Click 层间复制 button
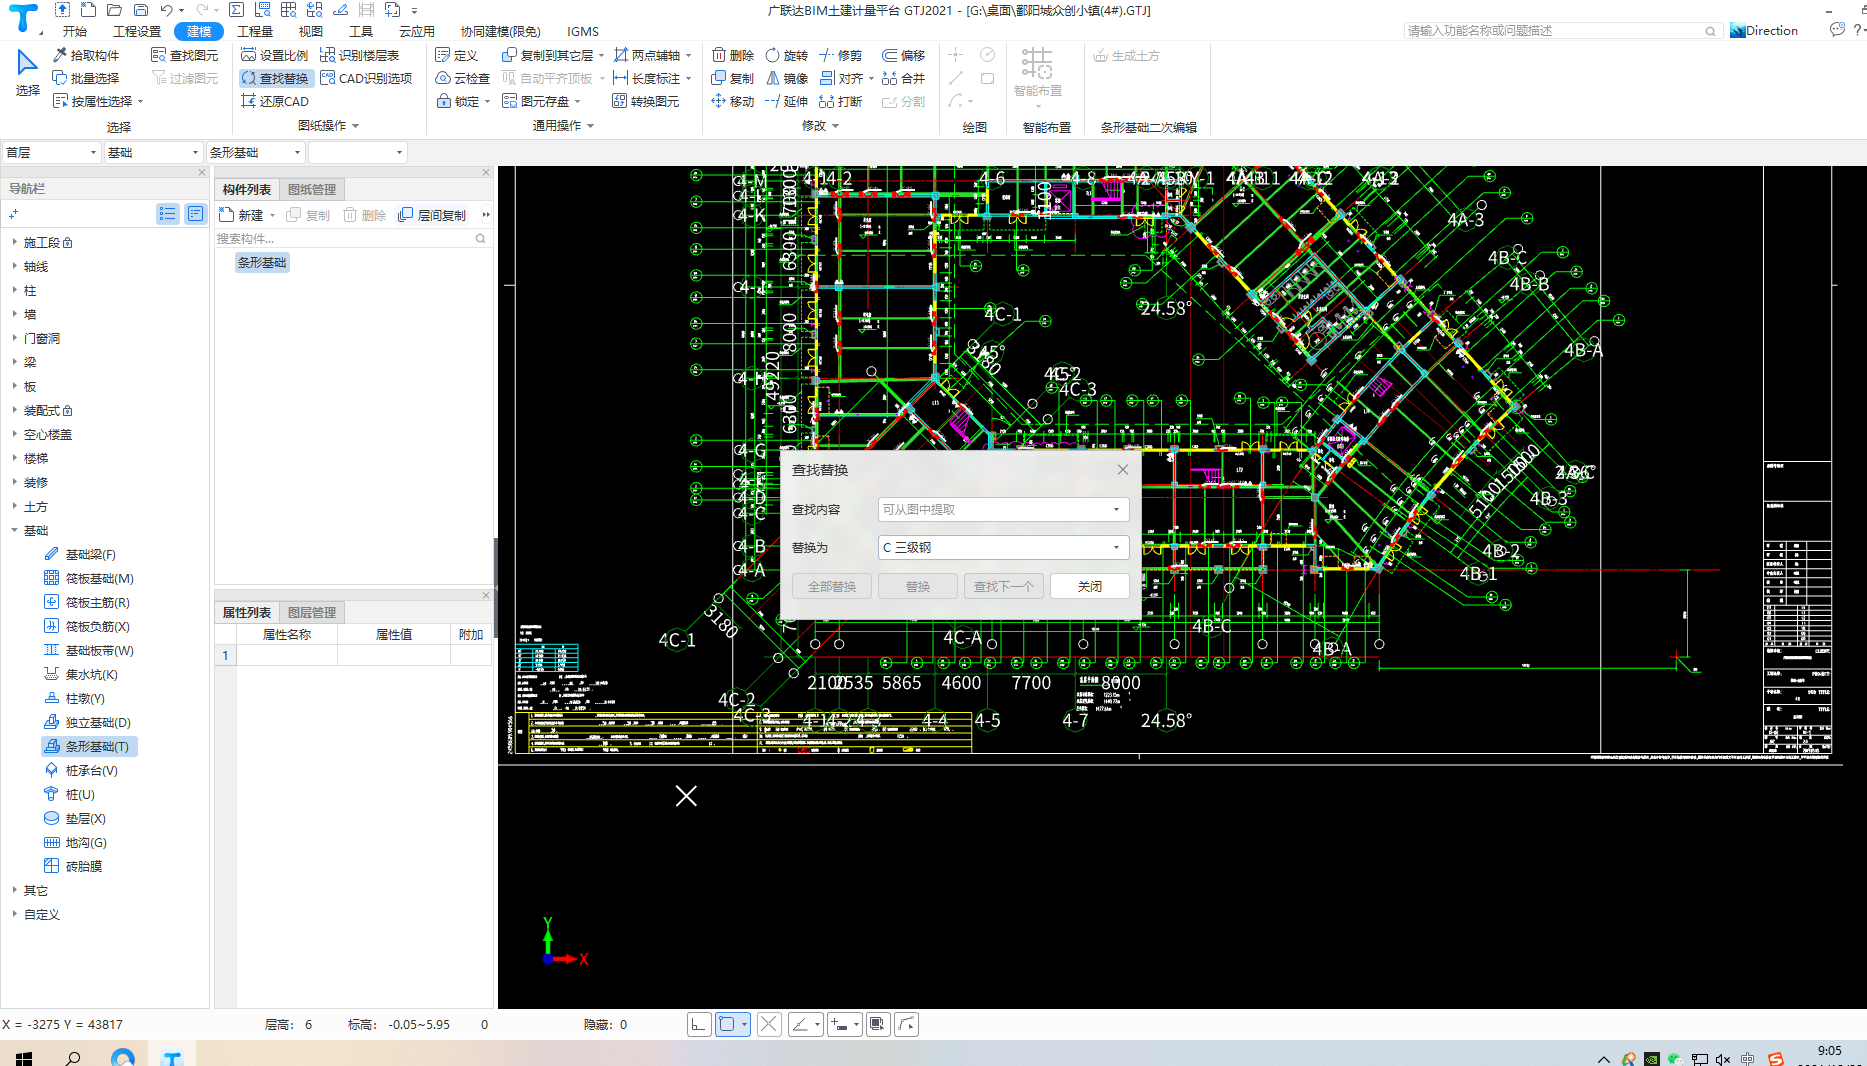The image size is (1867, 1066). [432, 215]
